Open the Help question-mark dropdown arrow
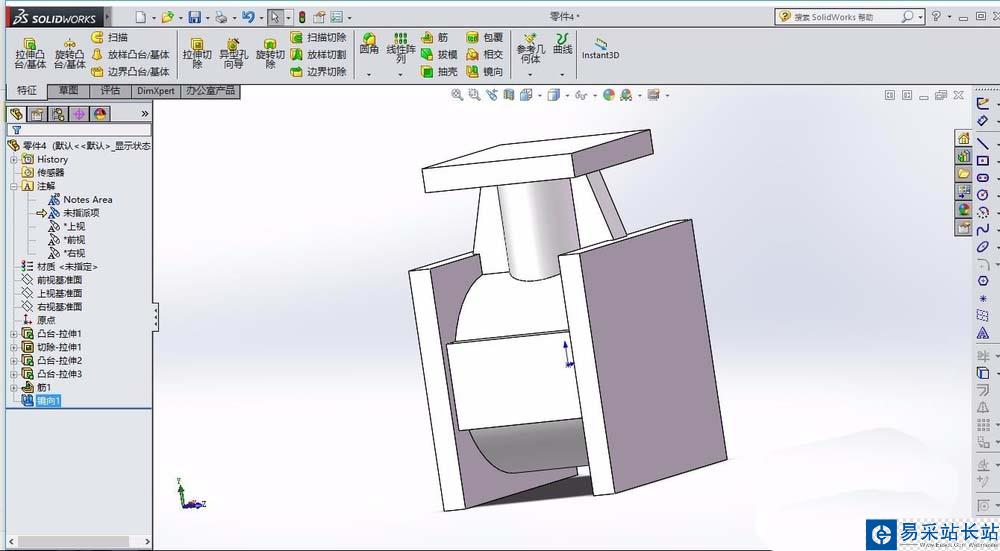This screenshot has height=551, width=1000. coord(950,17)
